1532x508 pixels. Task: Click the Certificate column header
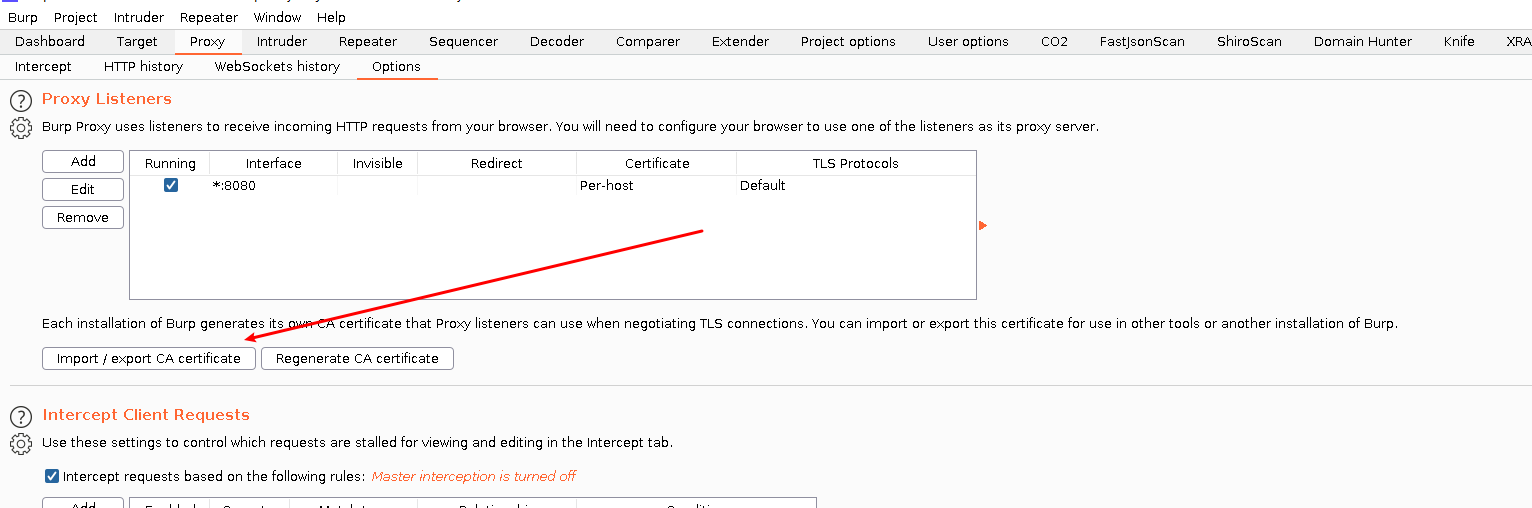pos(657,163)
